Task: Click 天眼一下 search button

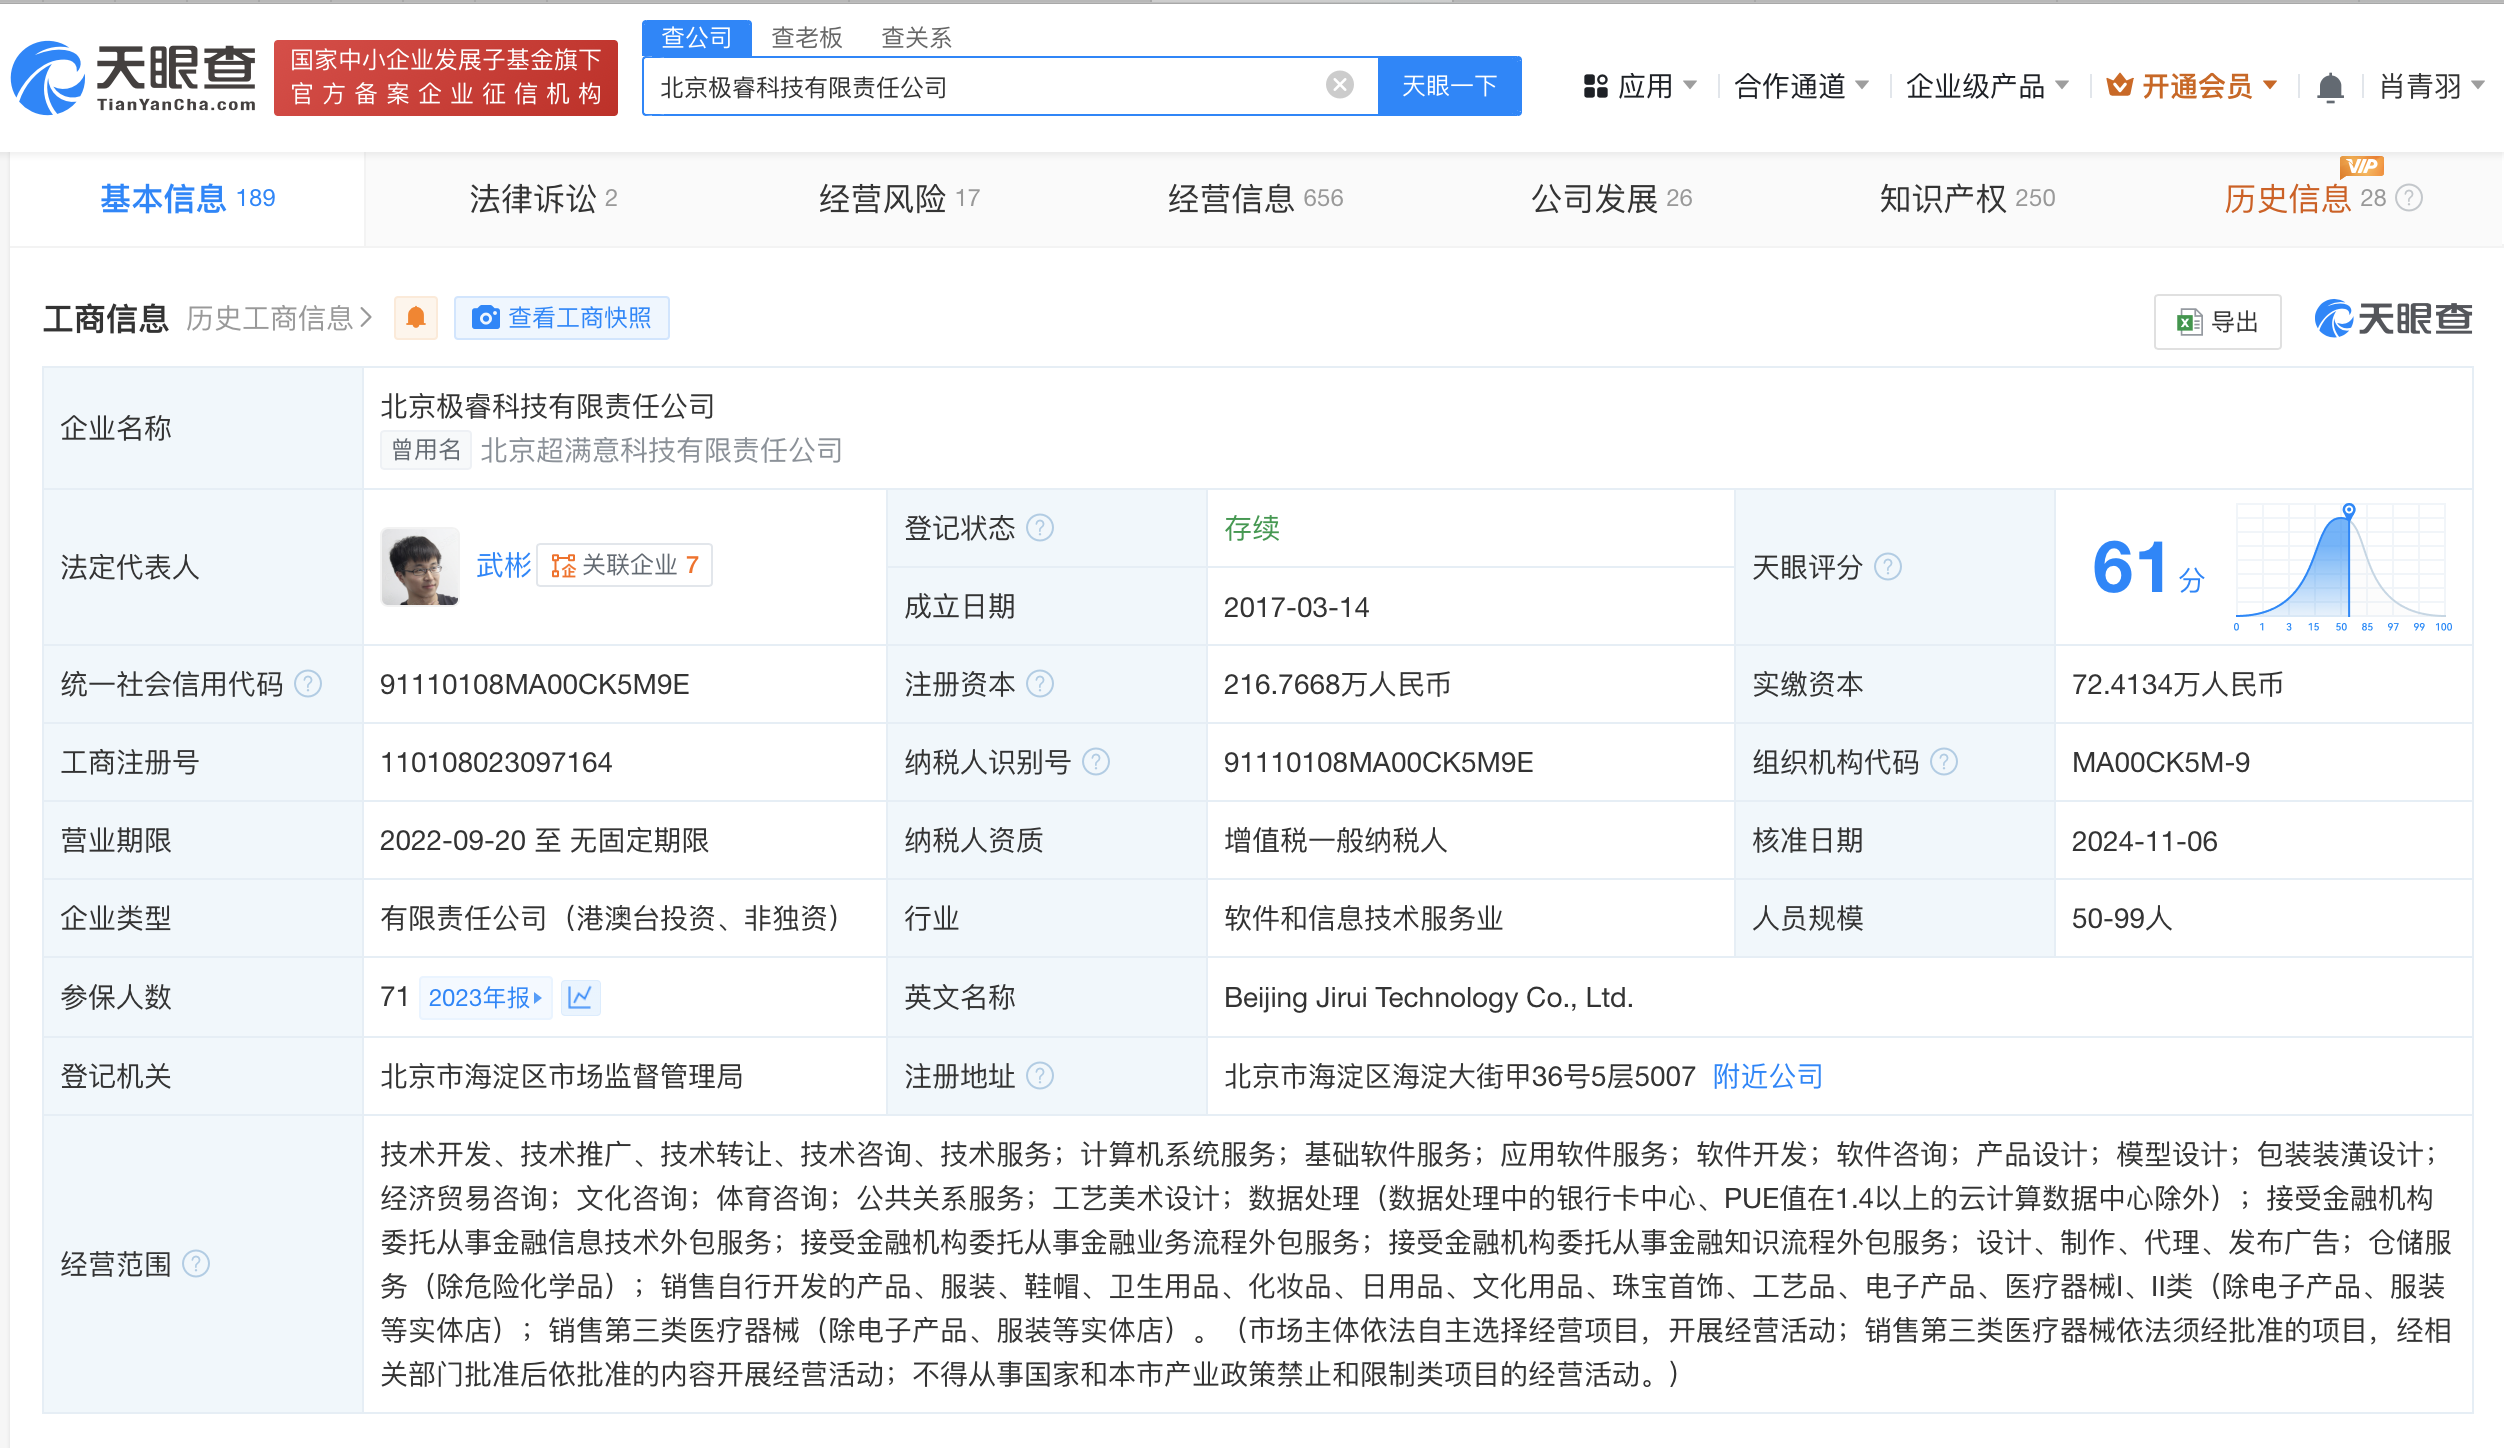Action: pos(1450,86)
